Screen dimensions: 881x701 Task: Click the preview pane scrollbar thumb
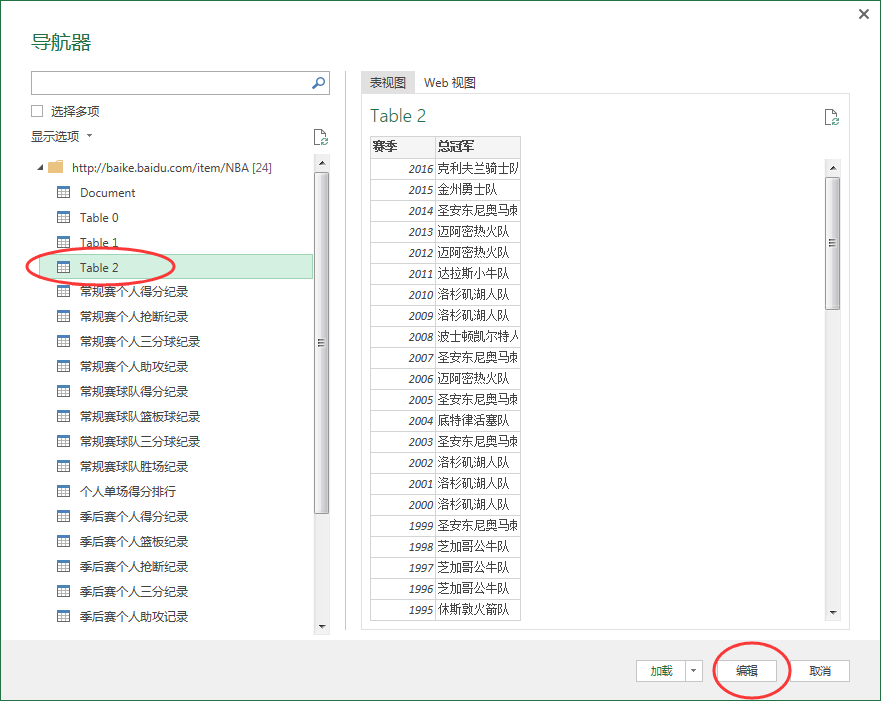click(833, 243)
